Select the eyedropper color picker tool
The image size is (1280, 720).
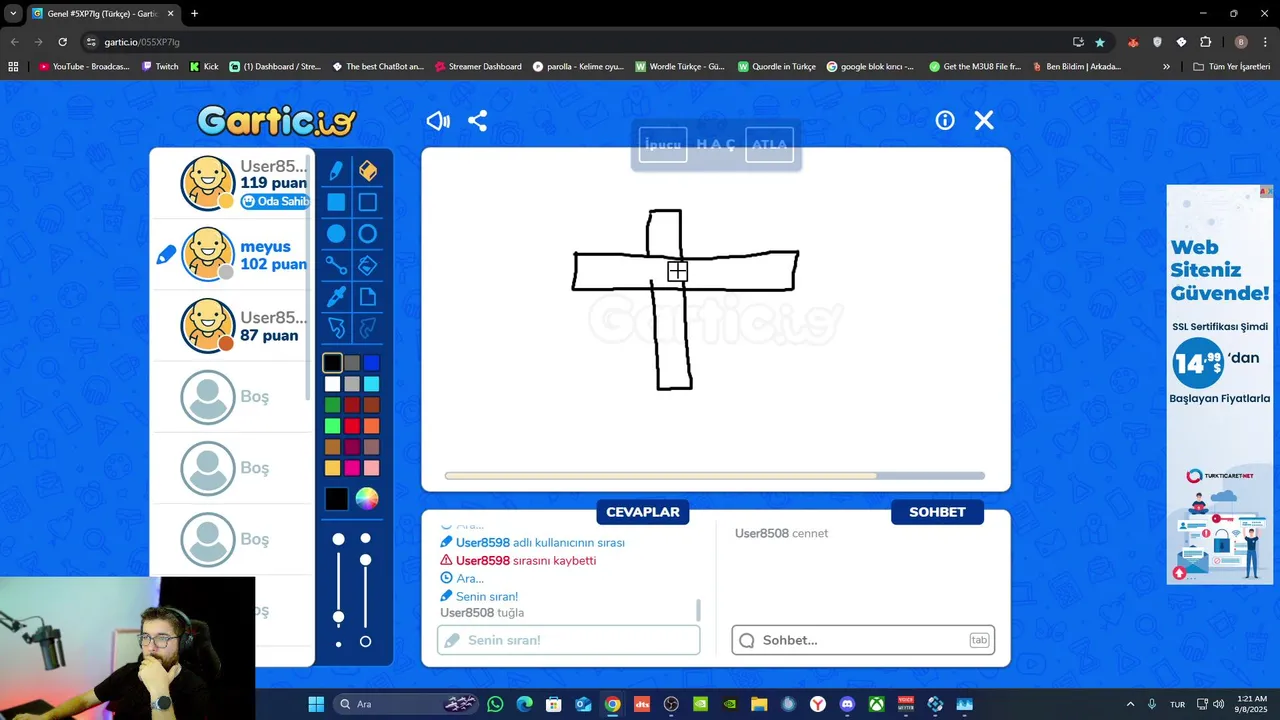[336, 297]
